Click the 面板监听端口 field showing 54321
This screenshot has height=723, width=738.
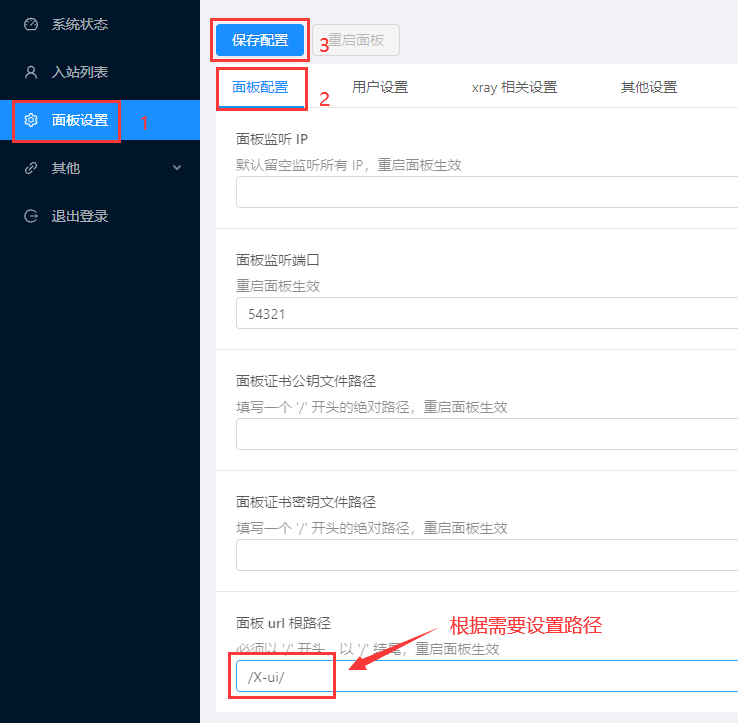click(486, 313)
